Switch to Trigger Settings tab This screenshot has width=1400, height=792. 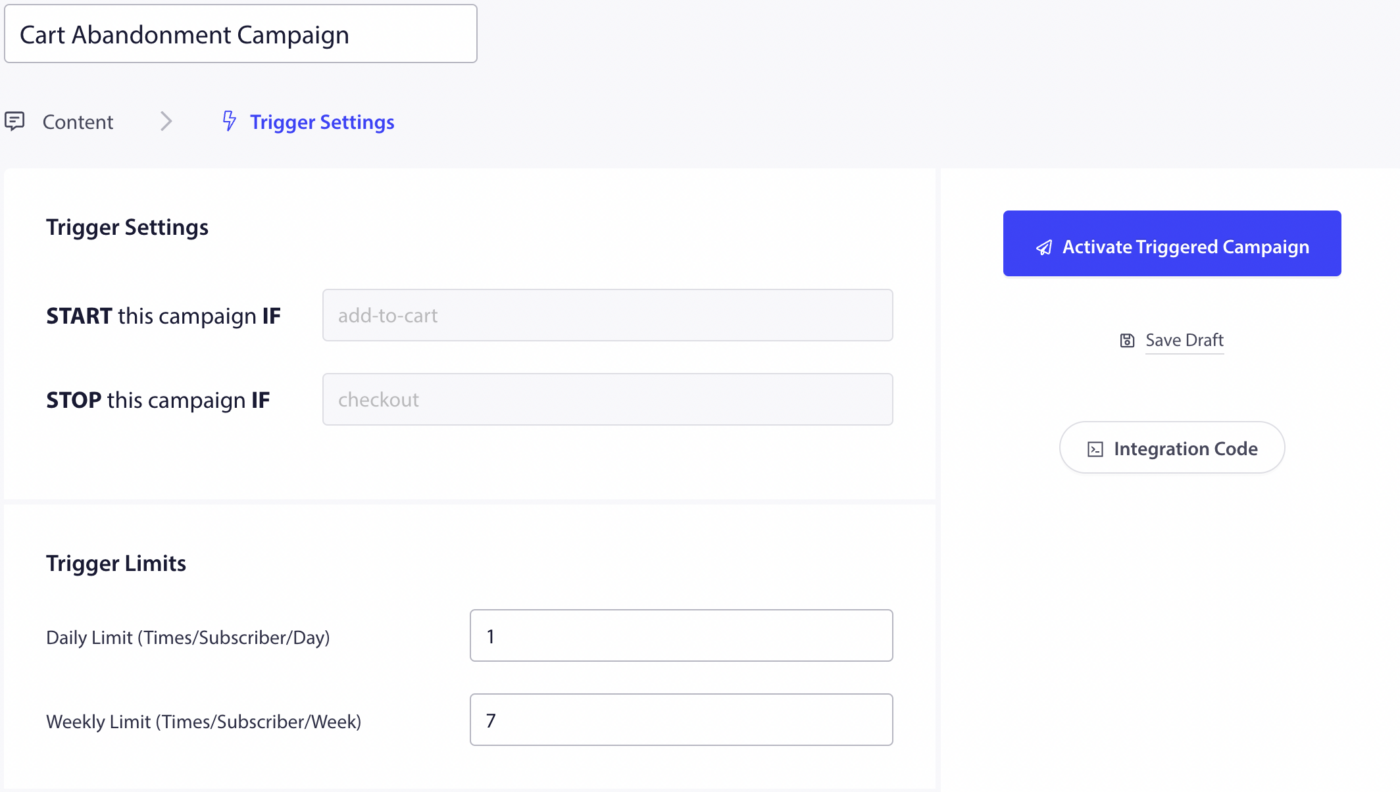tap(322, 122)
